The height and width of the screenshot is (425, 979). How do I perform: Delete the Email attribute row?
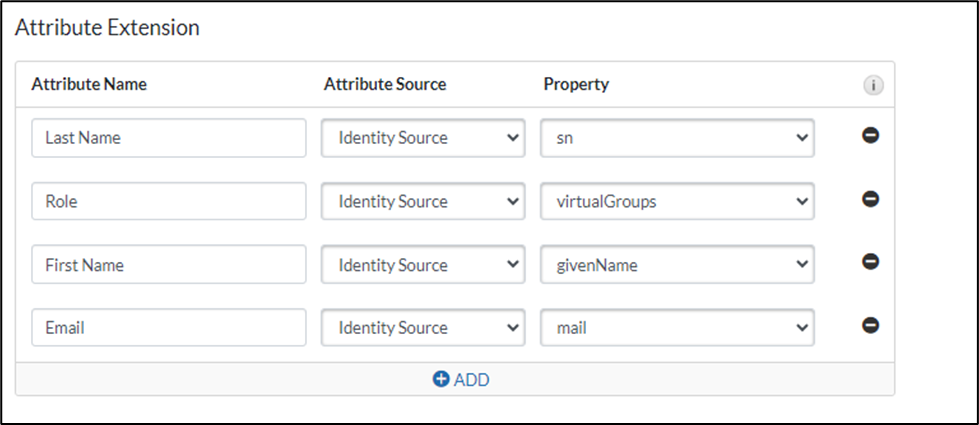point(870,325)
